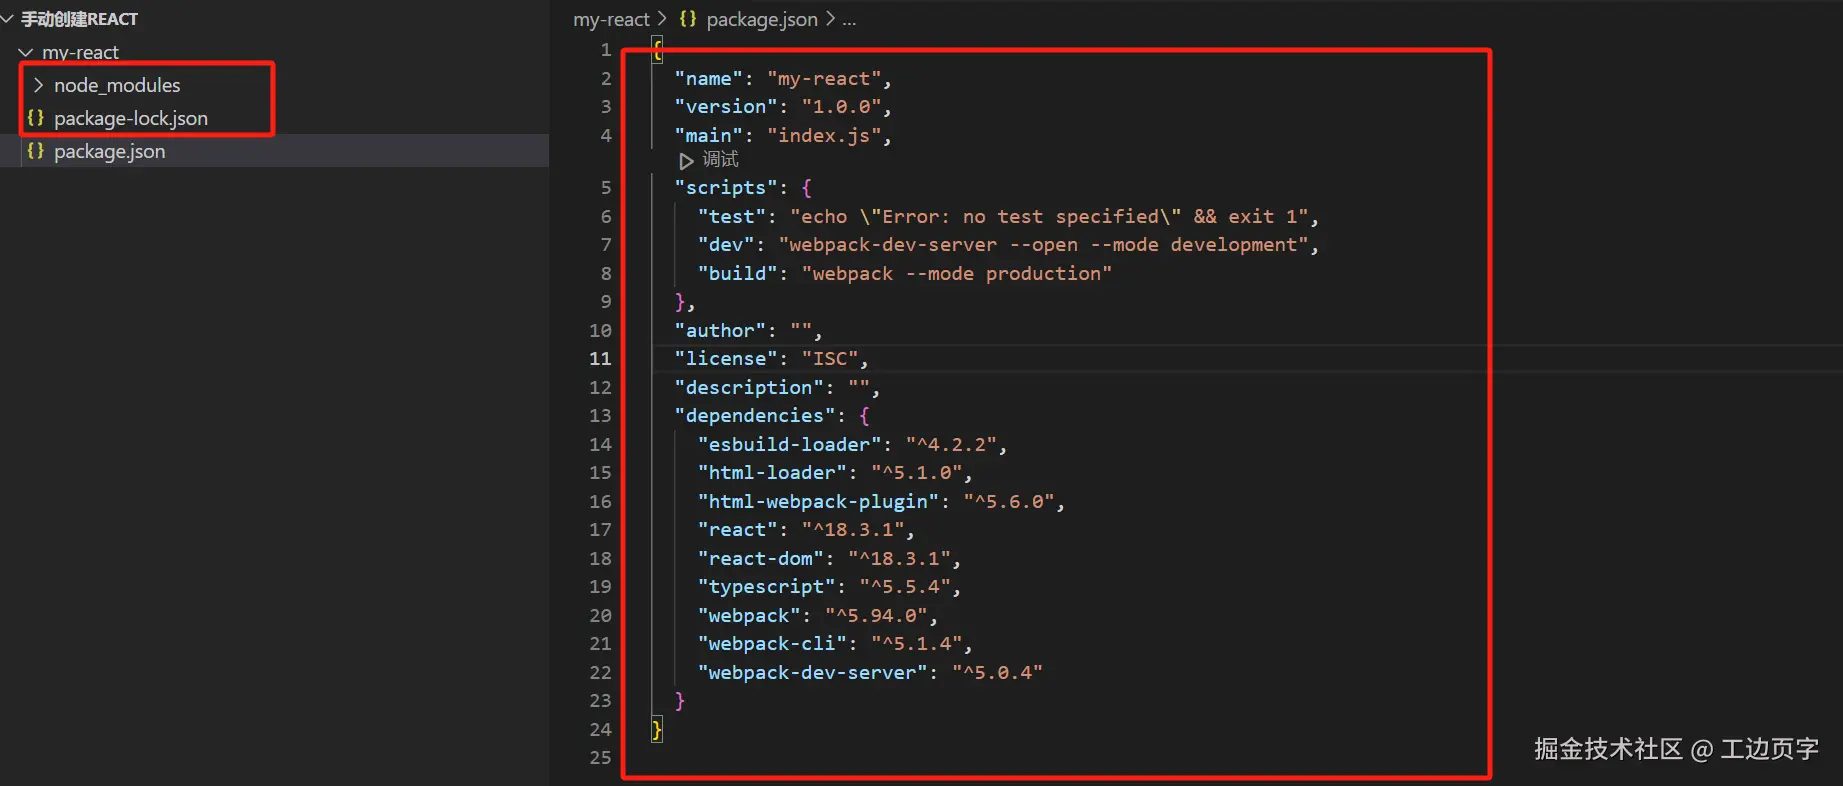
Task: Click JSON file icon beside package-lock.json
Action: 36,118
